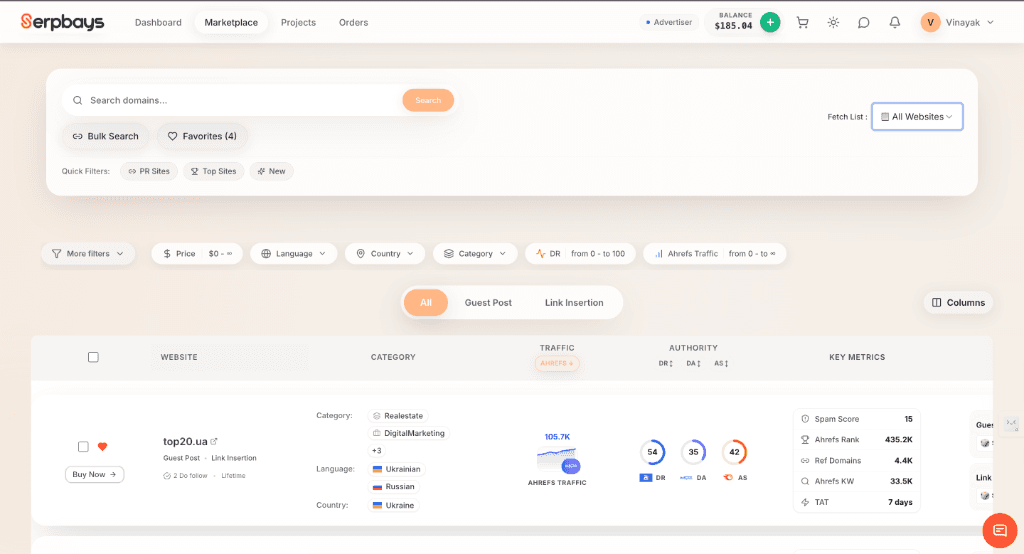Expand the Fetch List All Websites dropdown

click(x=917, y=117)
